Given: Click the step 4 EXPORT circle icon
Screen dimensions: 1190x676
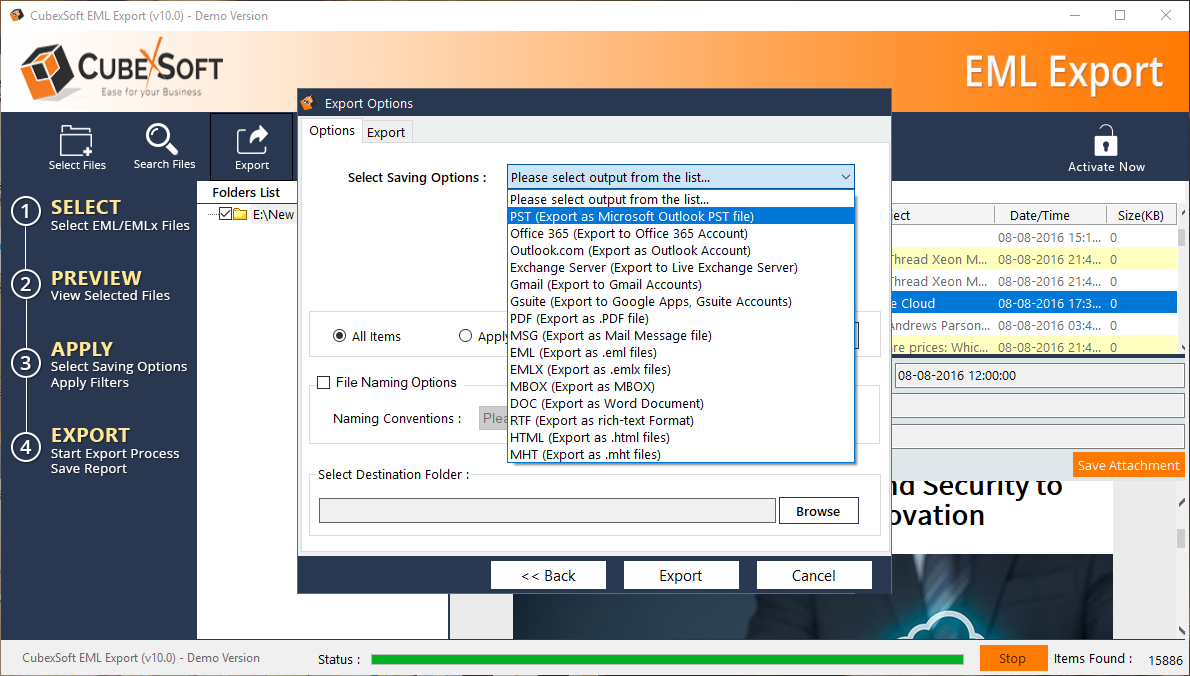Looking at the screenshot, I should coord(26,446).
